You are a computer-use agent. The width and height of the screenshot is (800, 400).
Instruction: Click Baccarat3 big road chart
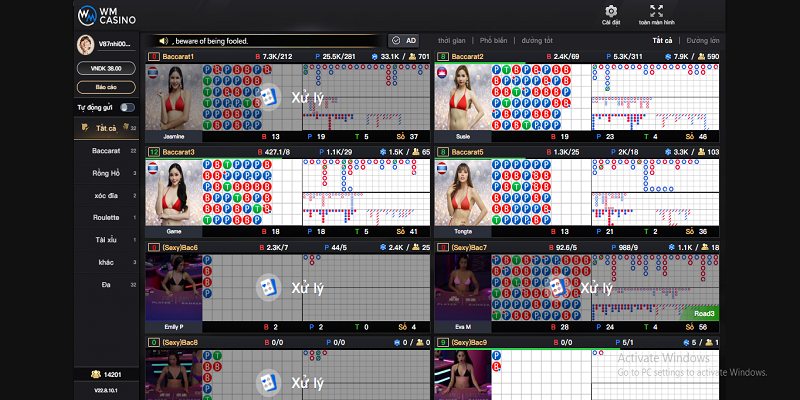pyautogui.click(x=366, y=176)
